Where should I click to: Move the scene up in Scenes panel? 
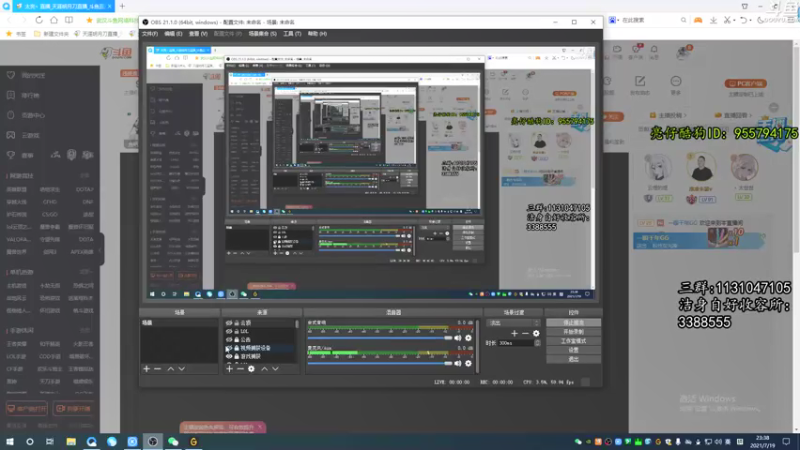click(170, 368)
